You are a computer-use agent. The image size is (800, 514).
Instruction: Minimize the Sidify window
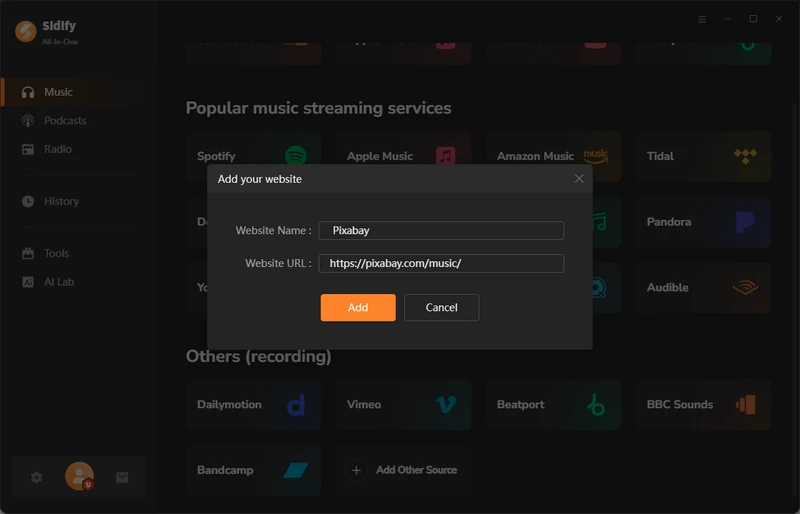728,19
